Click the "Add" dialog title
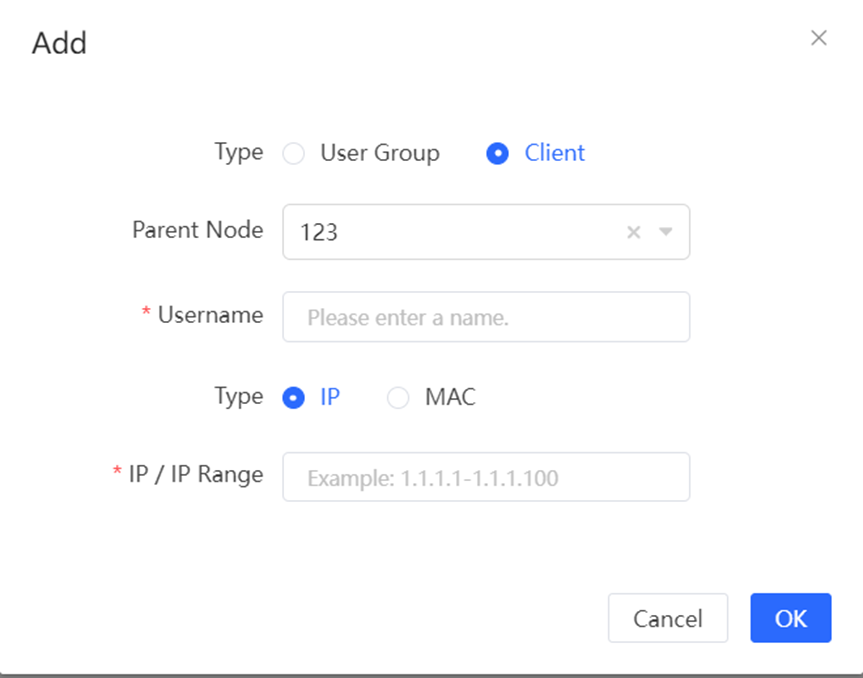Image resolution: width=863 pixels, height=678 pixels. pyautogui.click(x=59, y=43)
